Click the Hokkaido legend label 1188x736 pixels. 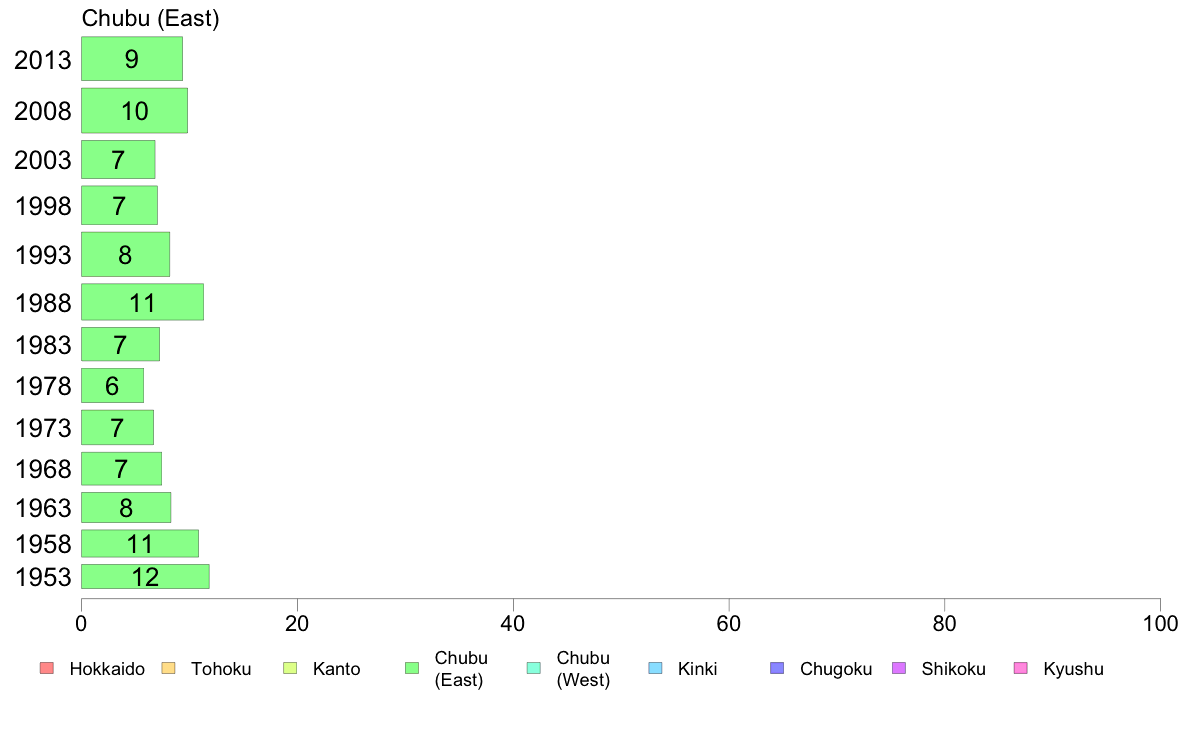click(x=107, y=669)
